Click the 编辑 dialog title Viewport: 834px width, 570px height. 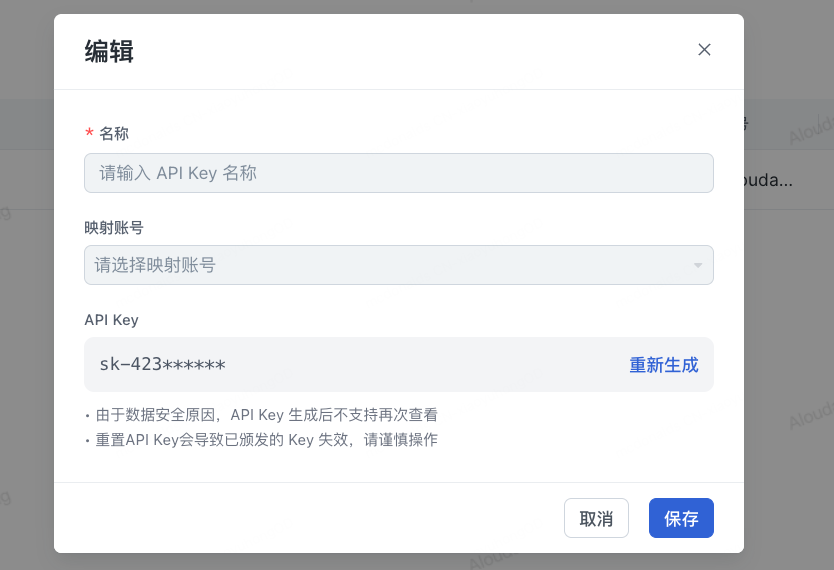(109, 52)
